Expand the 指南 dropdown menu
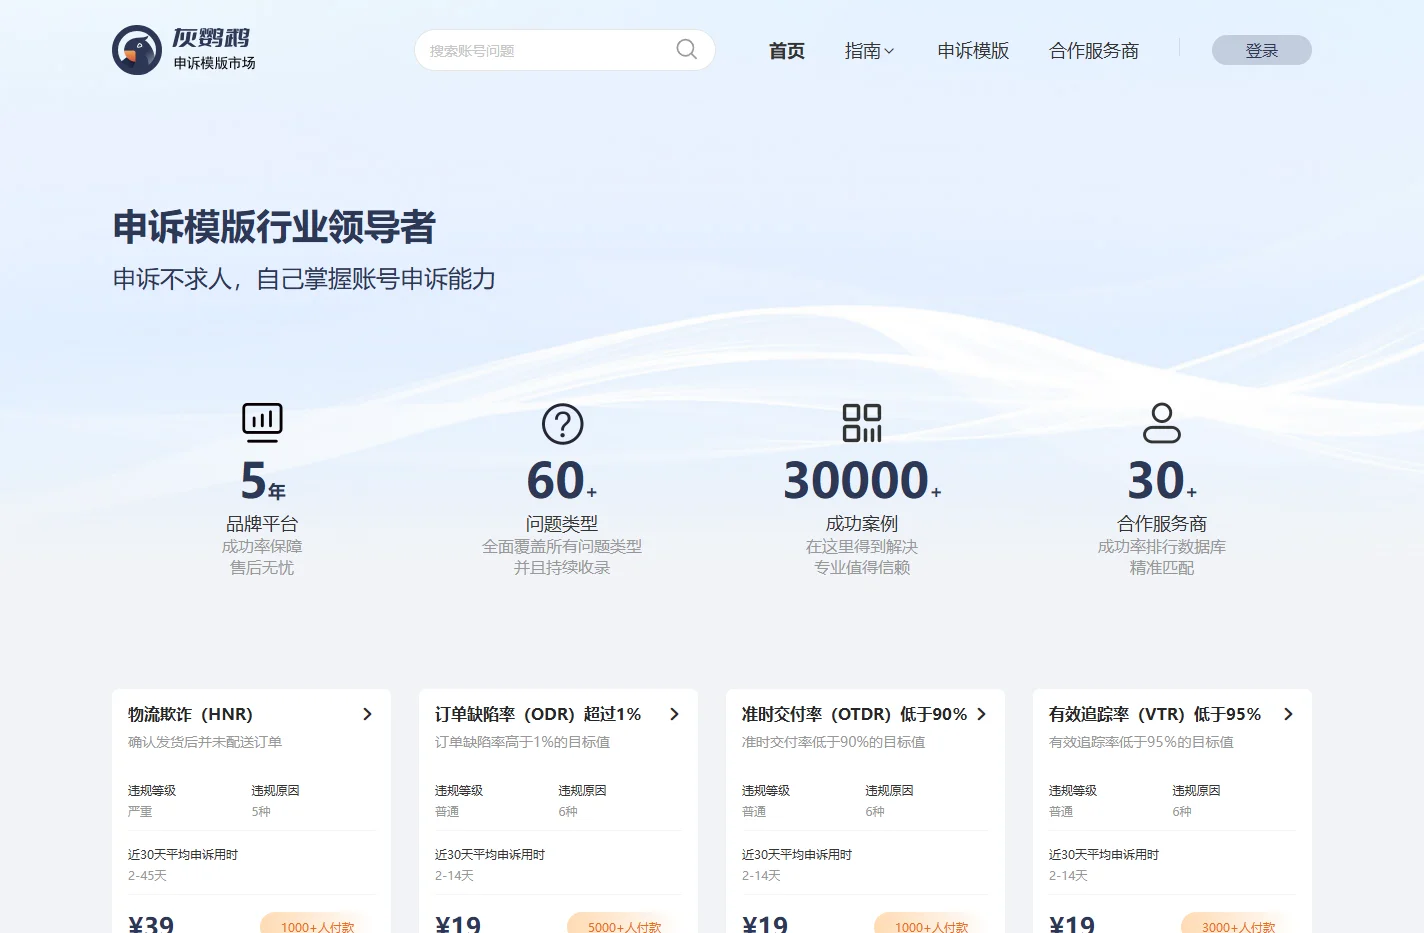1424x933 pixels. 869,51
